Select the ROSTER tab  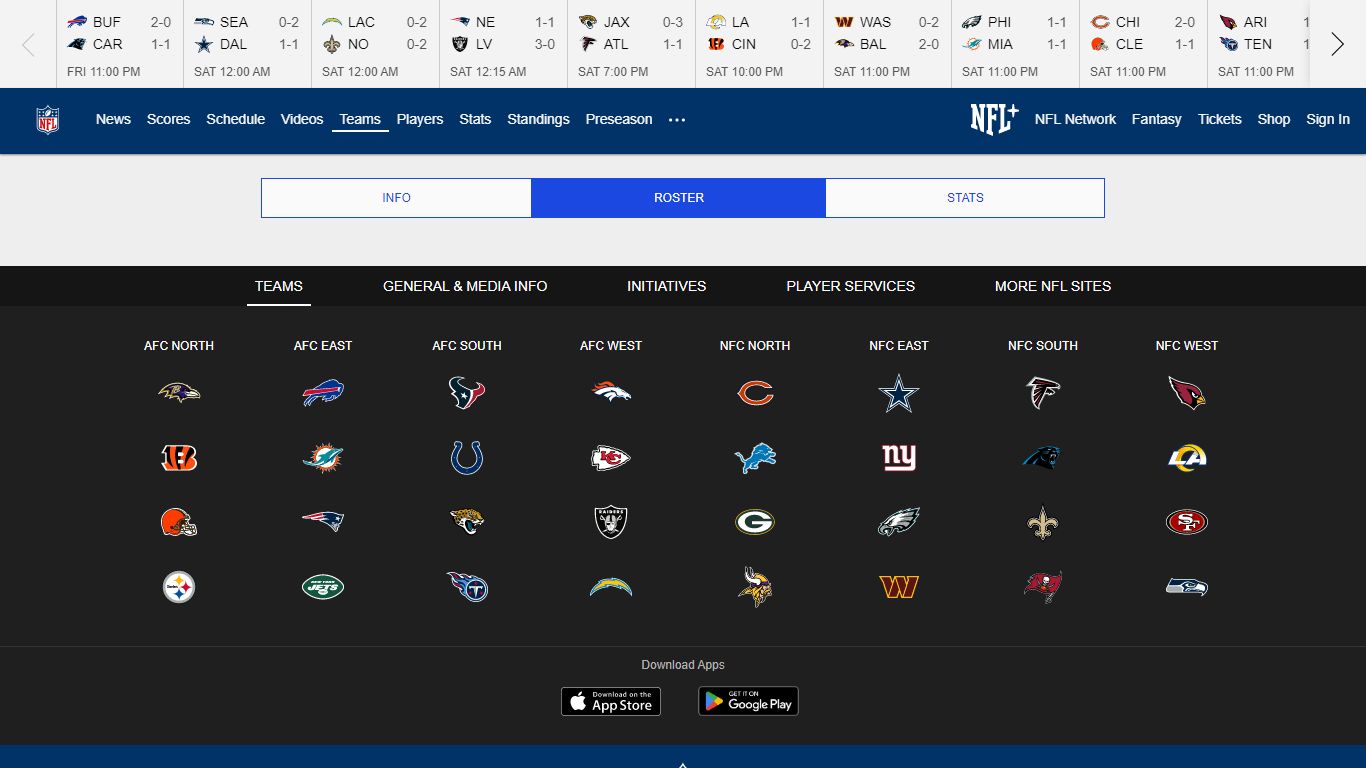point(679,198)
